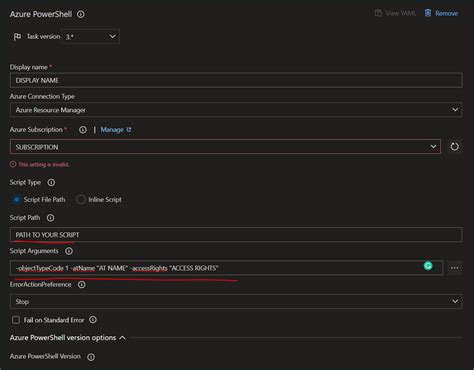This screenshot has width=474, height=370.
Task: Show info for ErrorActionPreference
Action: [82, 285]
